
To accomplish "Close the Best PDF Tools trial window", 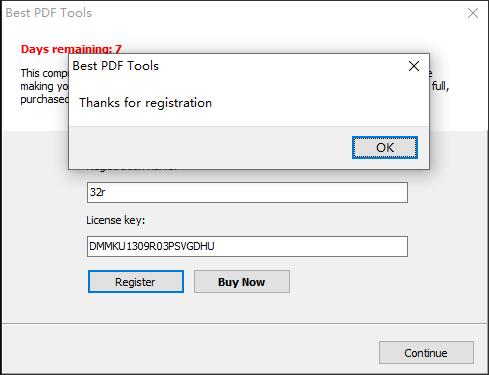I will tap(473, 13).
